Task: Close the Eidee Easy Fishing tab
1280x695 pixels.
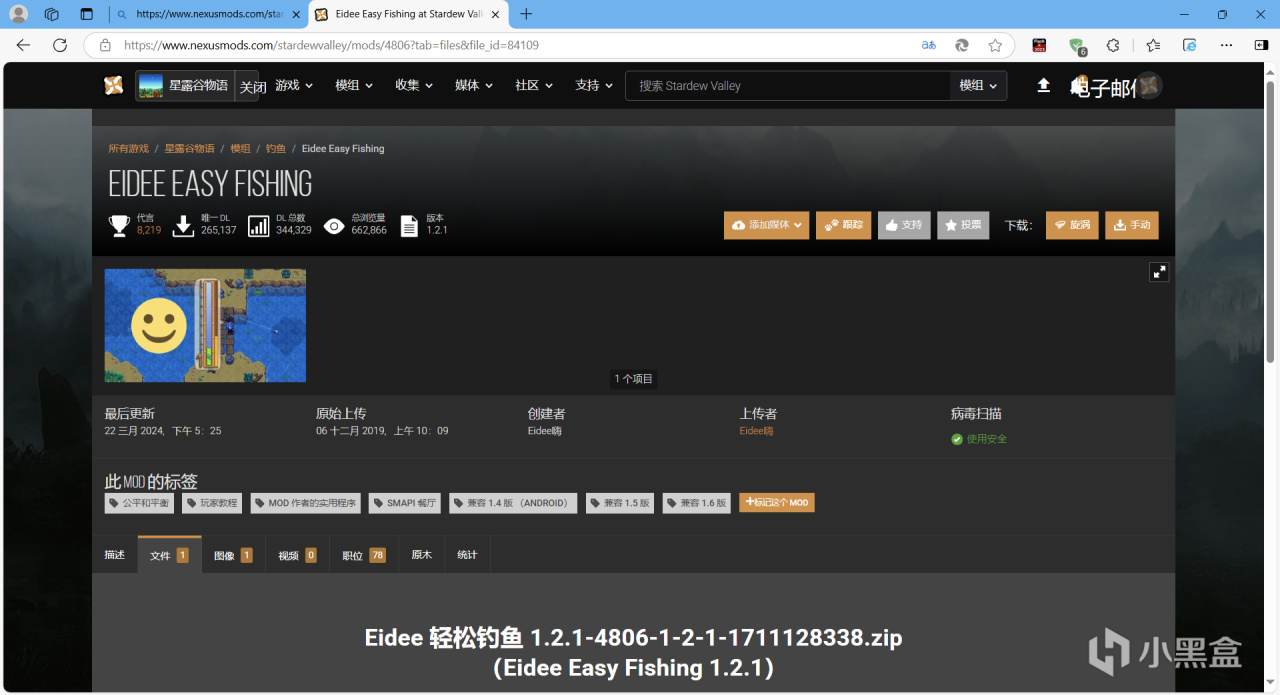Action: [495, 14]
